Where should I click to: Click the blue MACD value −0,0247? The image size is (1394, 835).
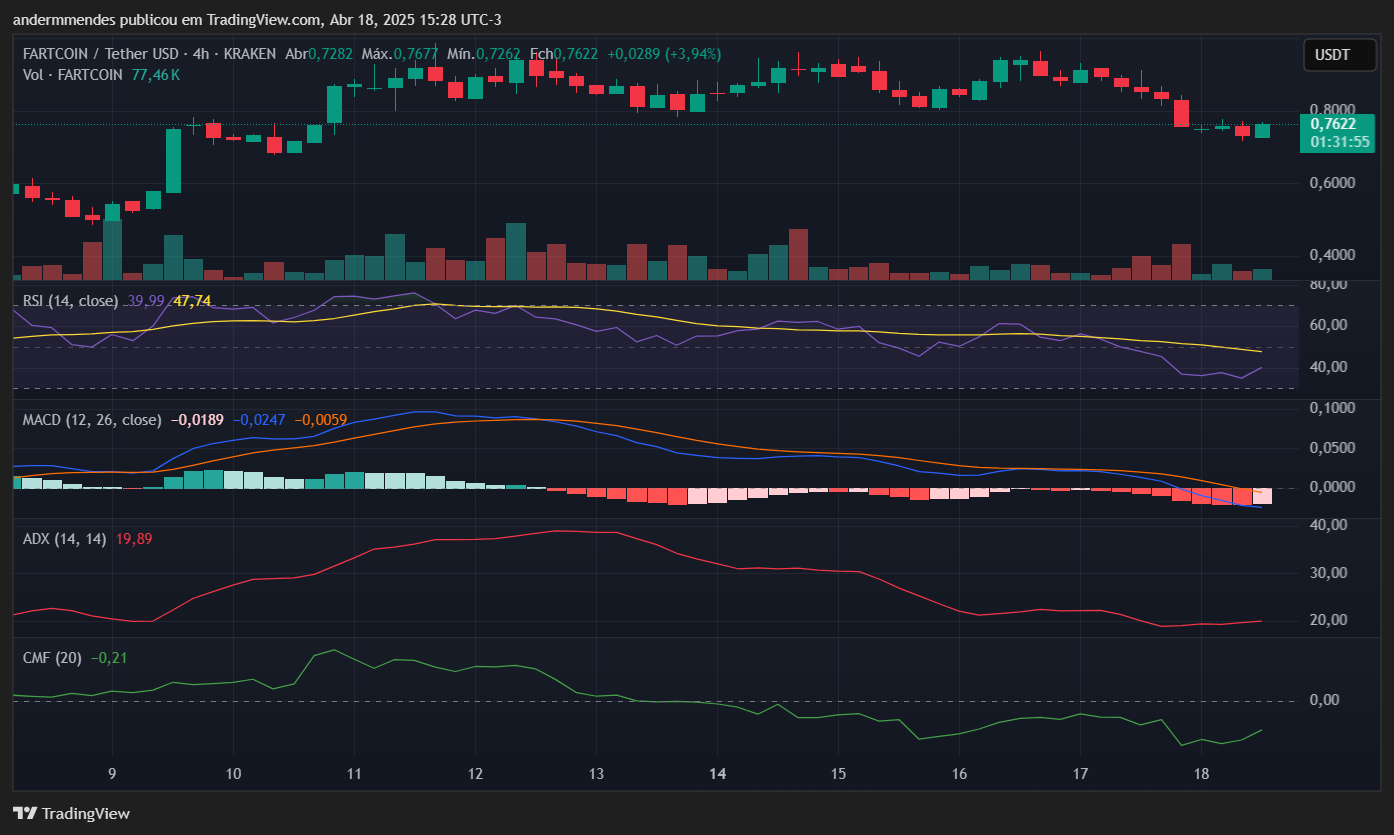click(x=258, y=420)
